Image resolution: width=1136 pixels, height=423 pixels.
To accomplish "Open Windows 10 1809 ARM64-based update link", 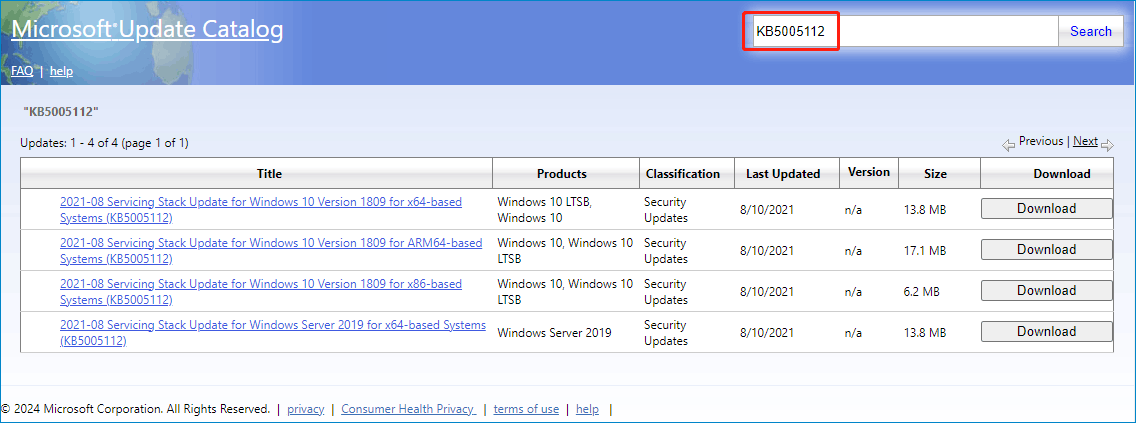I will click(x=271, y=251).
